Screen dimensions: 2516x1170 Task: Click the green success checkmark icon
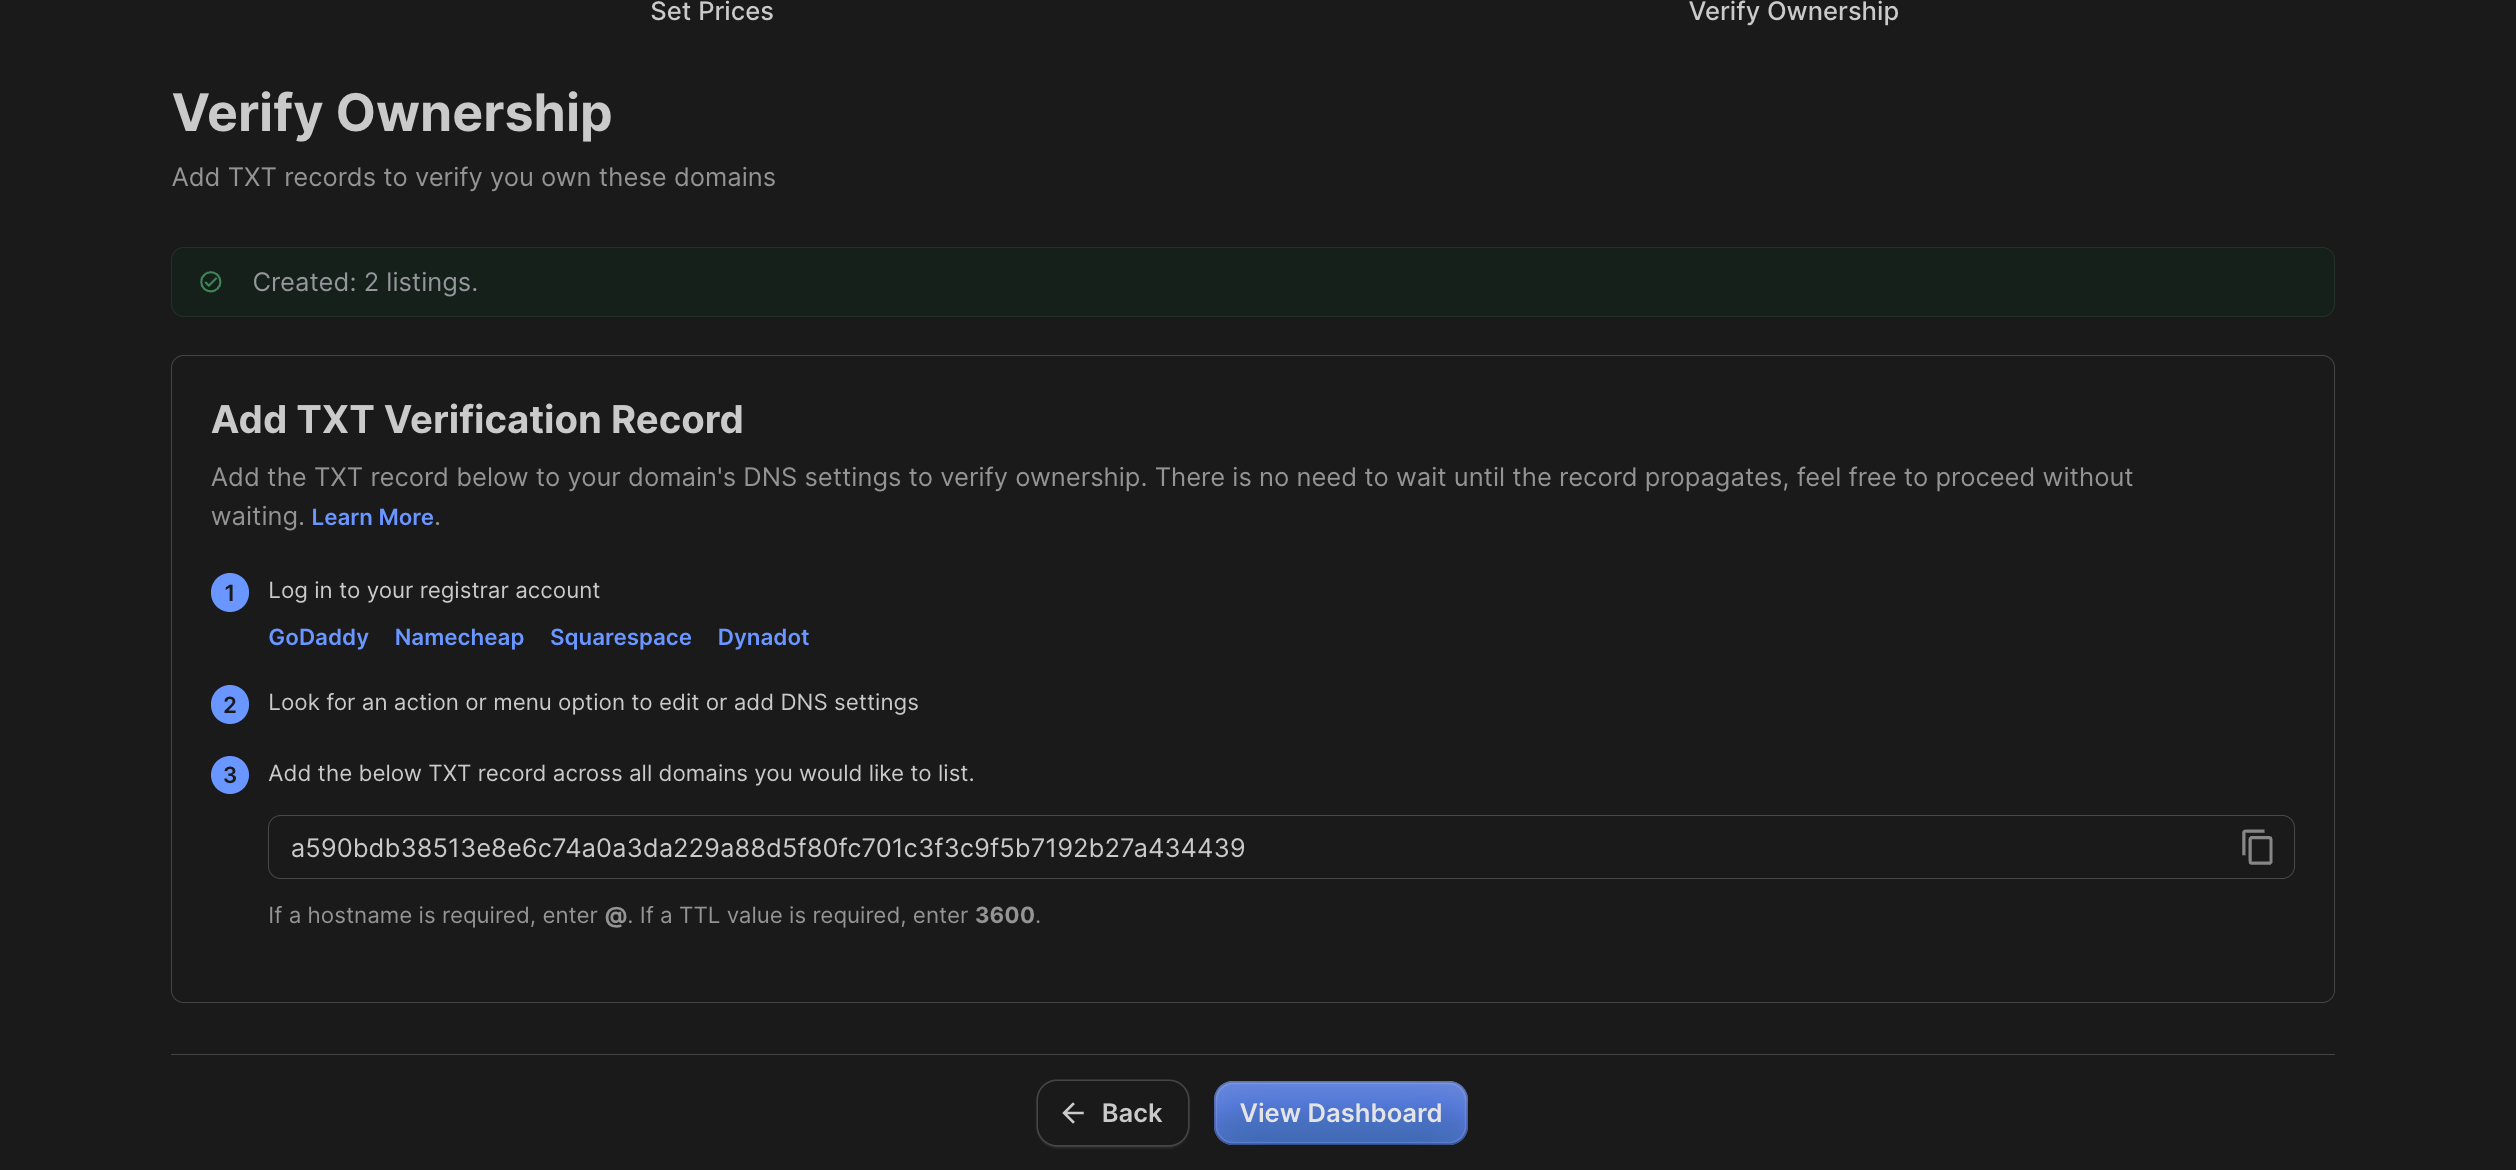211,282
